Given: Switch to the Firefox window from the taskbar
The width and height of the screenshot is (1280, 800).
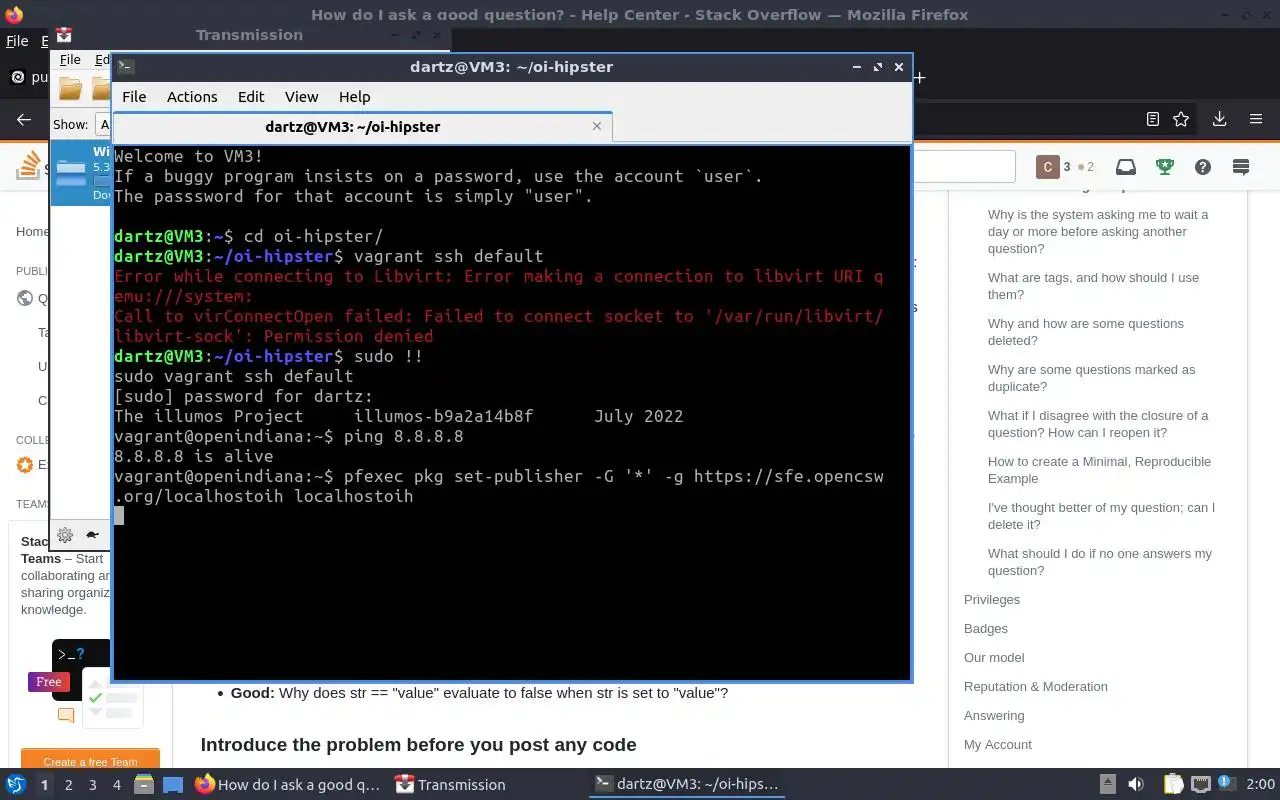Looking at the screenshot, I should click(x=288, y=785).
